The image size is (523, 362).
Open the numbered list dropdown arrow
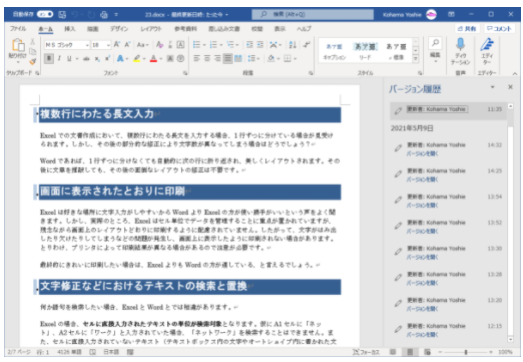221,45
